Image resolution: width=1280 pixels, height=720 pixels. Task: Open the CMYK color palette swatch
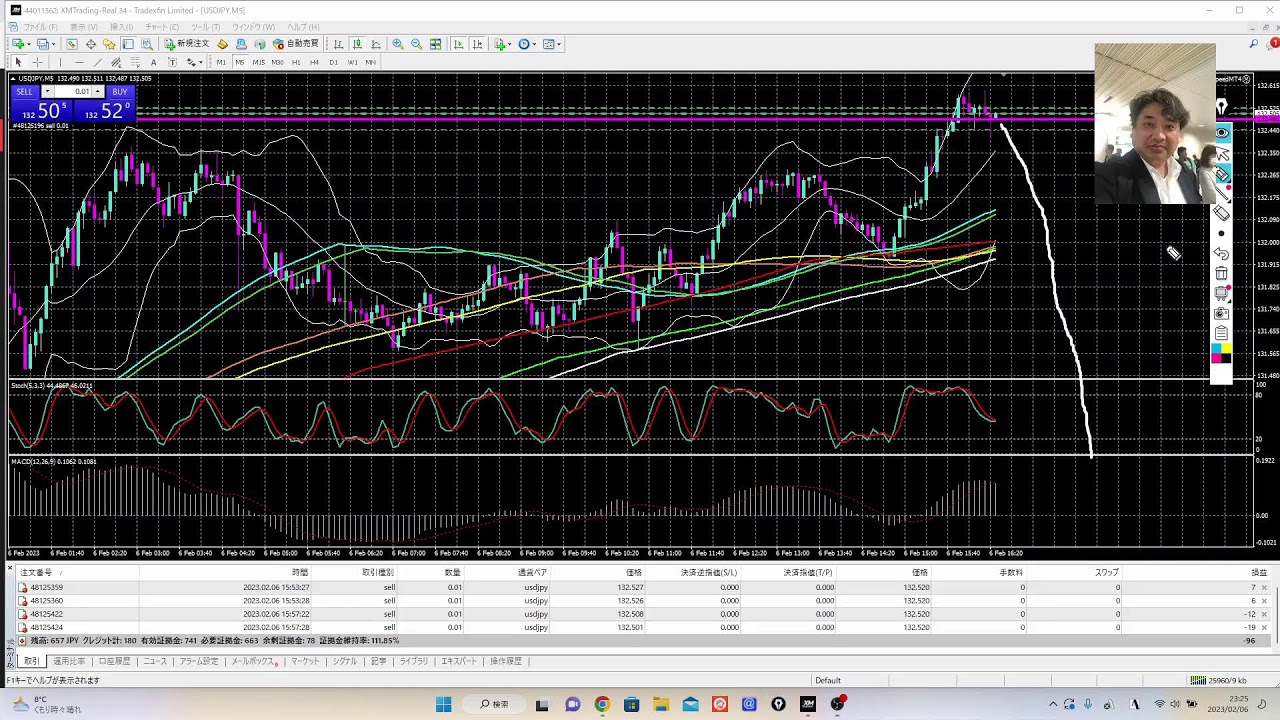tap(1221, 353)
